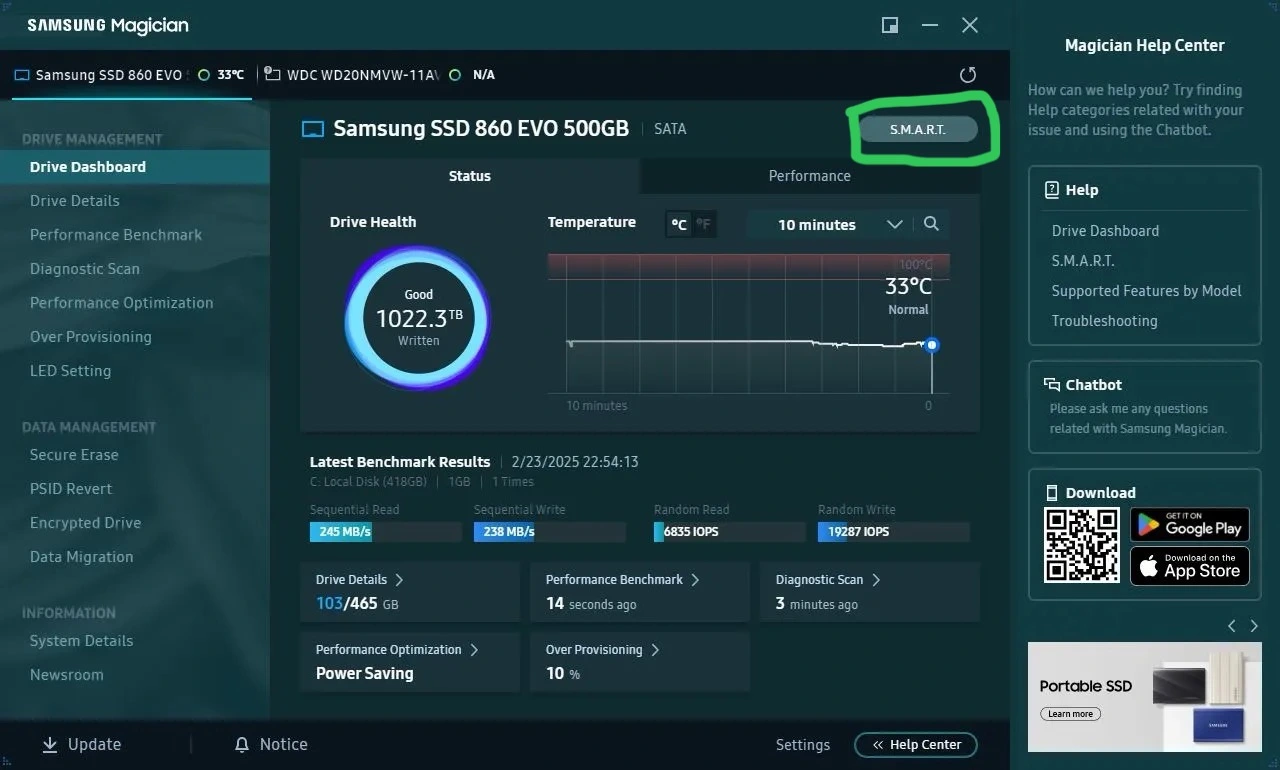The width and height of the screenshot is (1280, 770).
Task: Click the Random Read 6835 IOPS bar
Action: click(729, 532)
